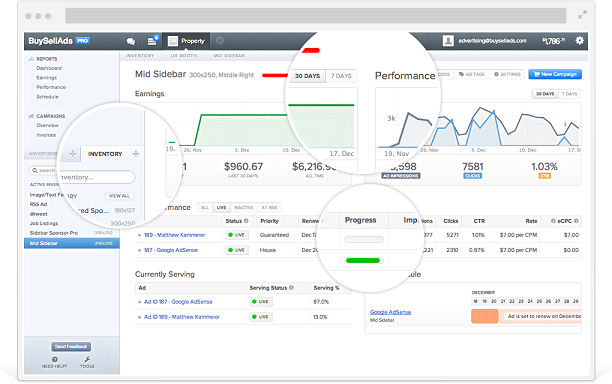Click the UX BOOTH breadcrumb
This screenshot has height=384, width=612.
tap(184, 56)
